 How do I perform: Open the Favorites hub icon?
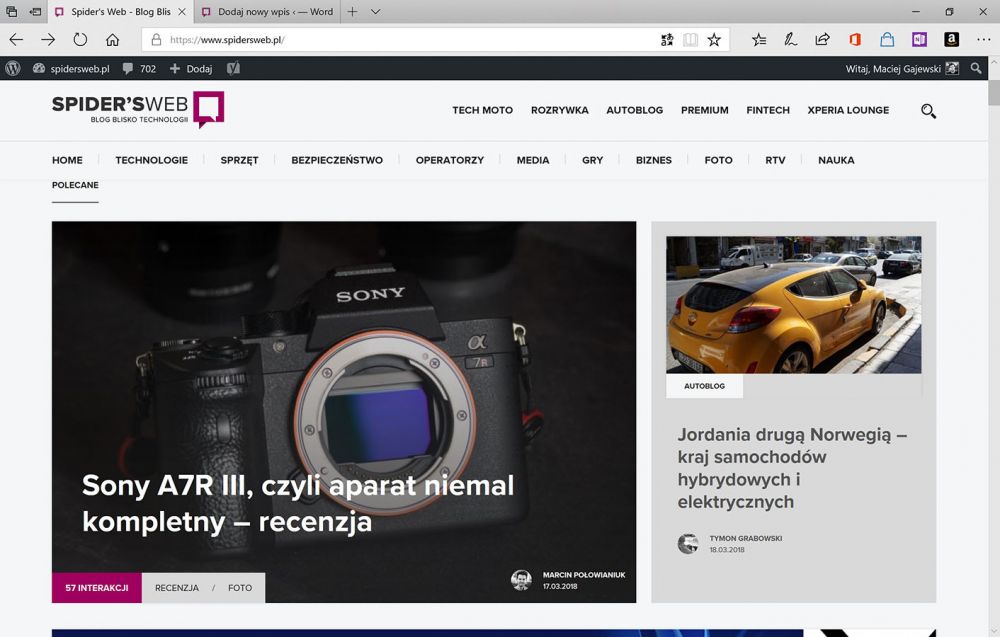[x=758, y=40]
